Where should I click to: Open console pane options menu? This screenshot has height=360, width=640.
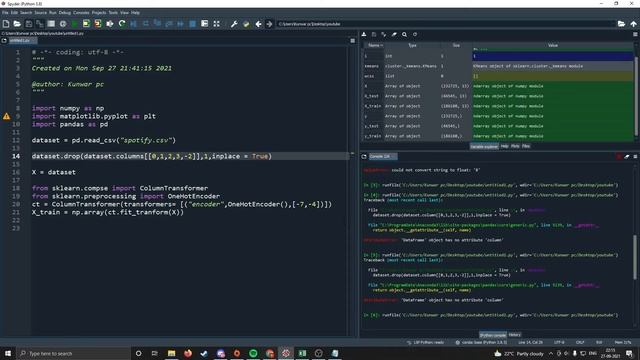pyautogui.click(x=635, y=157)
